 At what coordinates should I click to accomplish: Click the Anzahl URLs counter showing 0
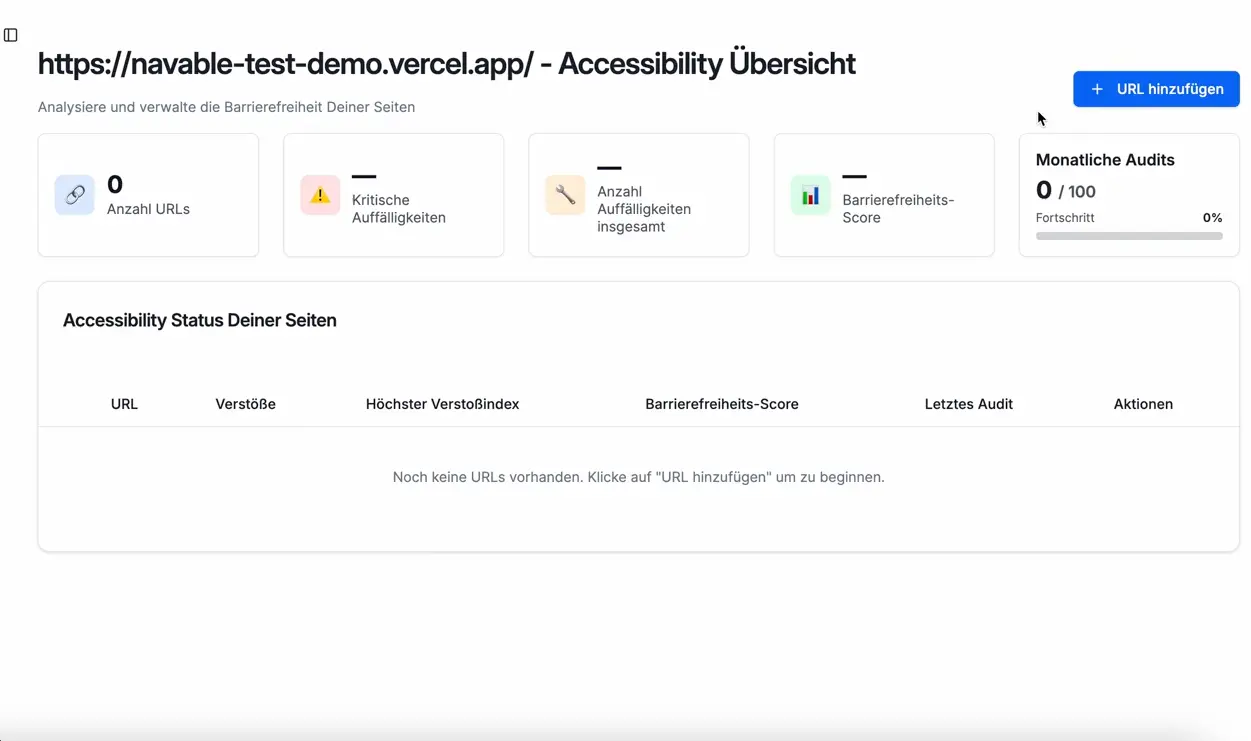114,184
